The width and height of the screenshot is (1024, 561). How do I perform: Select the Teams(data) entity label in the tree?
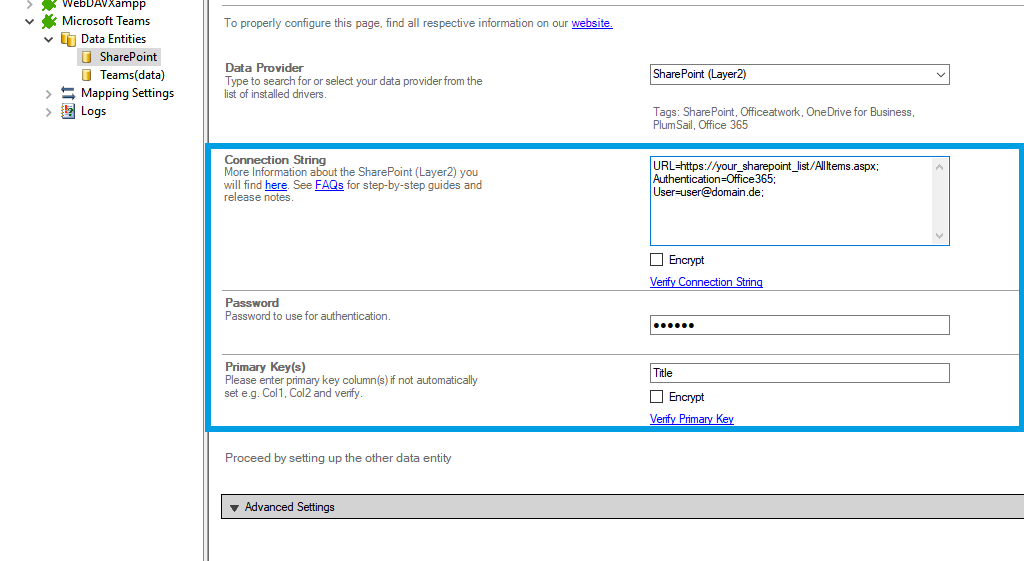[x=132, y=75]
